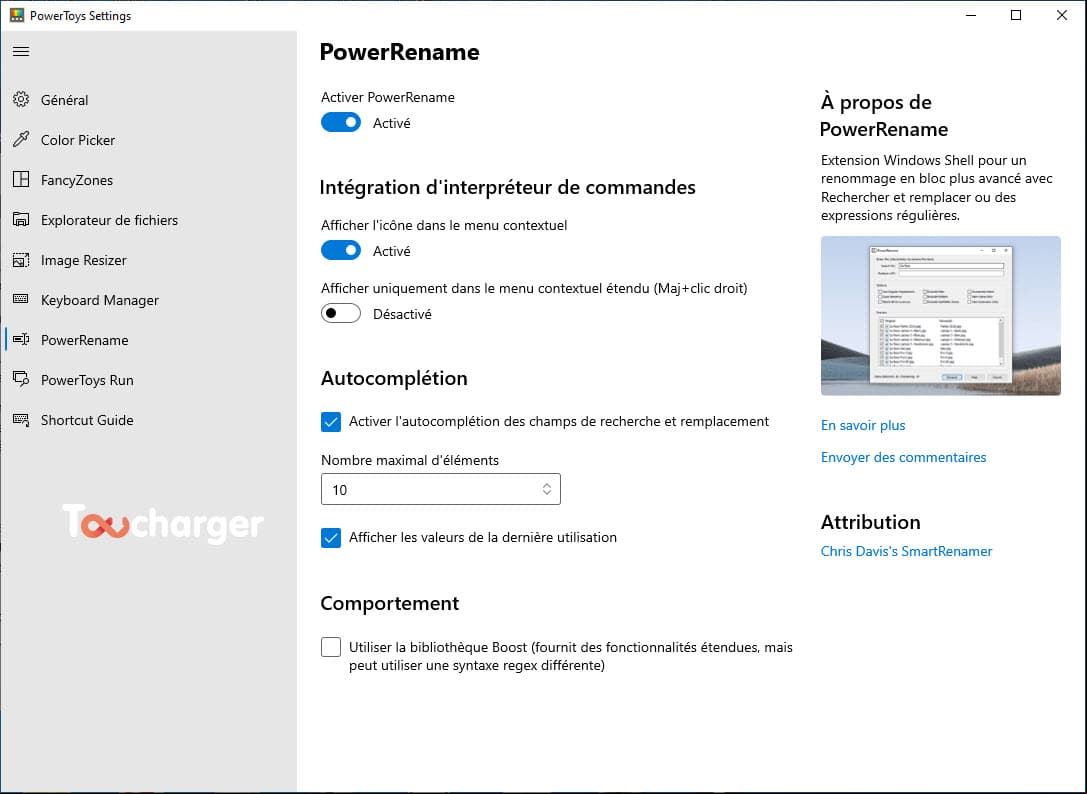This screenshot has width=1087, height=794.
Task: Uncheck autocomplétion des champs de recherche
Action: tap(331, 422)
